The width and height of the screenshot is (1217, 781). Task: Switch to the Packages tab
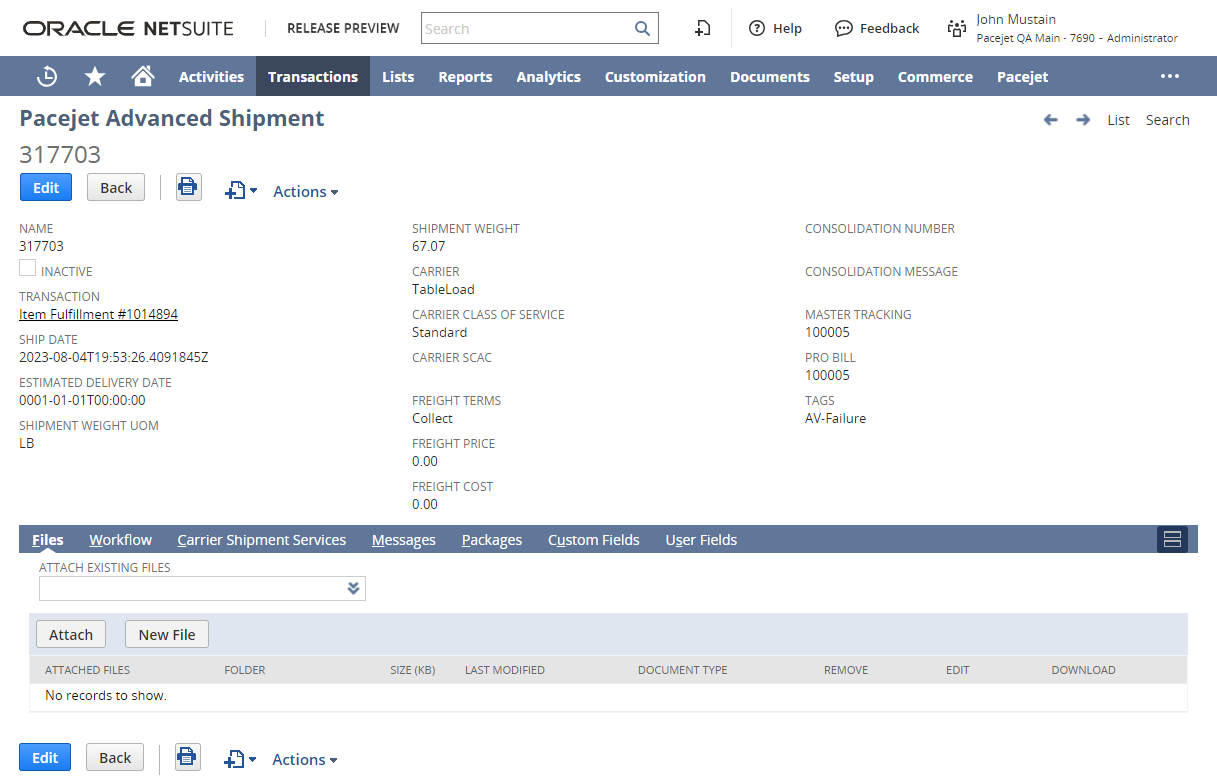[x=491, y=540]
